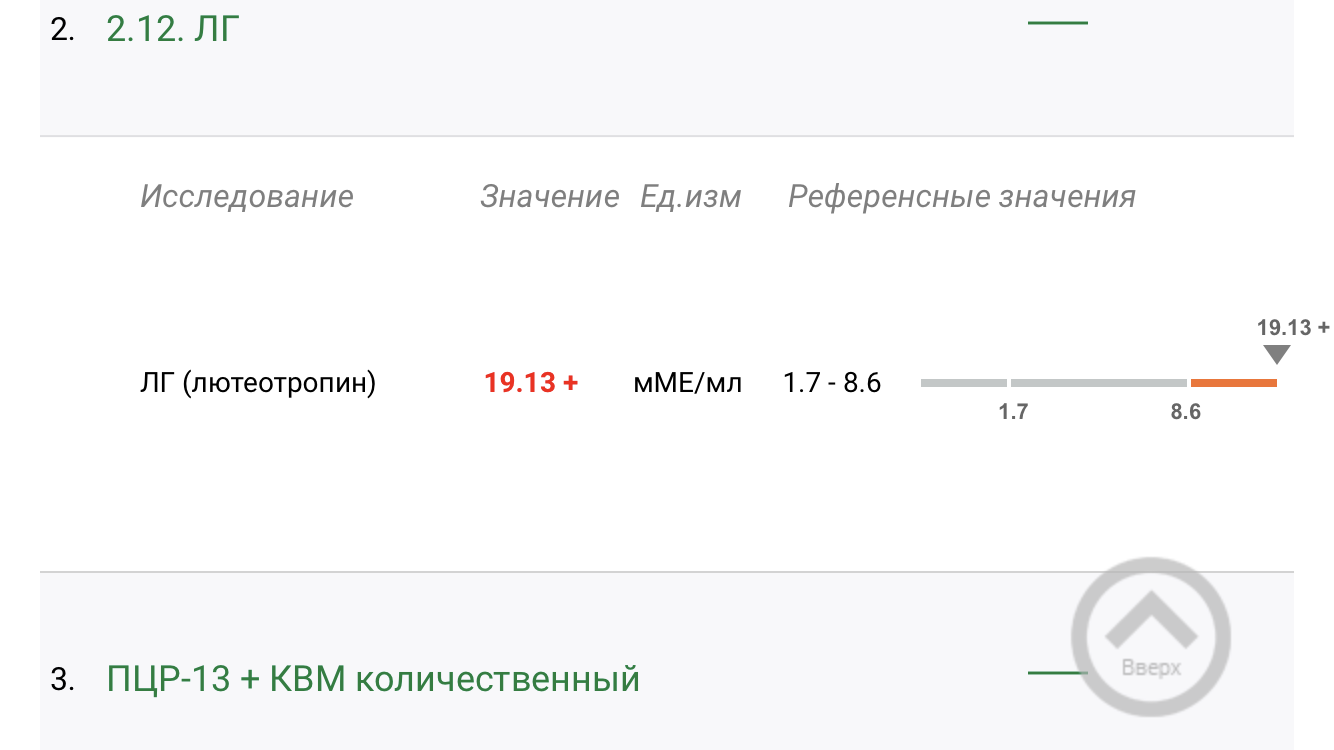This screenshot has height=750, width=1334.
Task: Select the ЛГ (лютеотропин) test name
Action: coord(258,383)
